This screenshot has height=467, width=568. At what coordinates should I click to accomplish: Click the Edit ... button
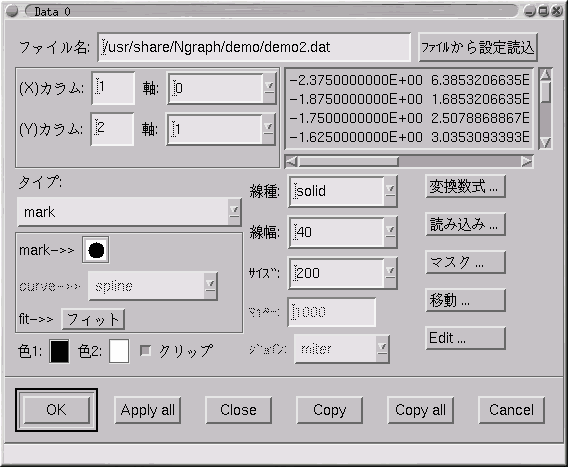(465, 338)
